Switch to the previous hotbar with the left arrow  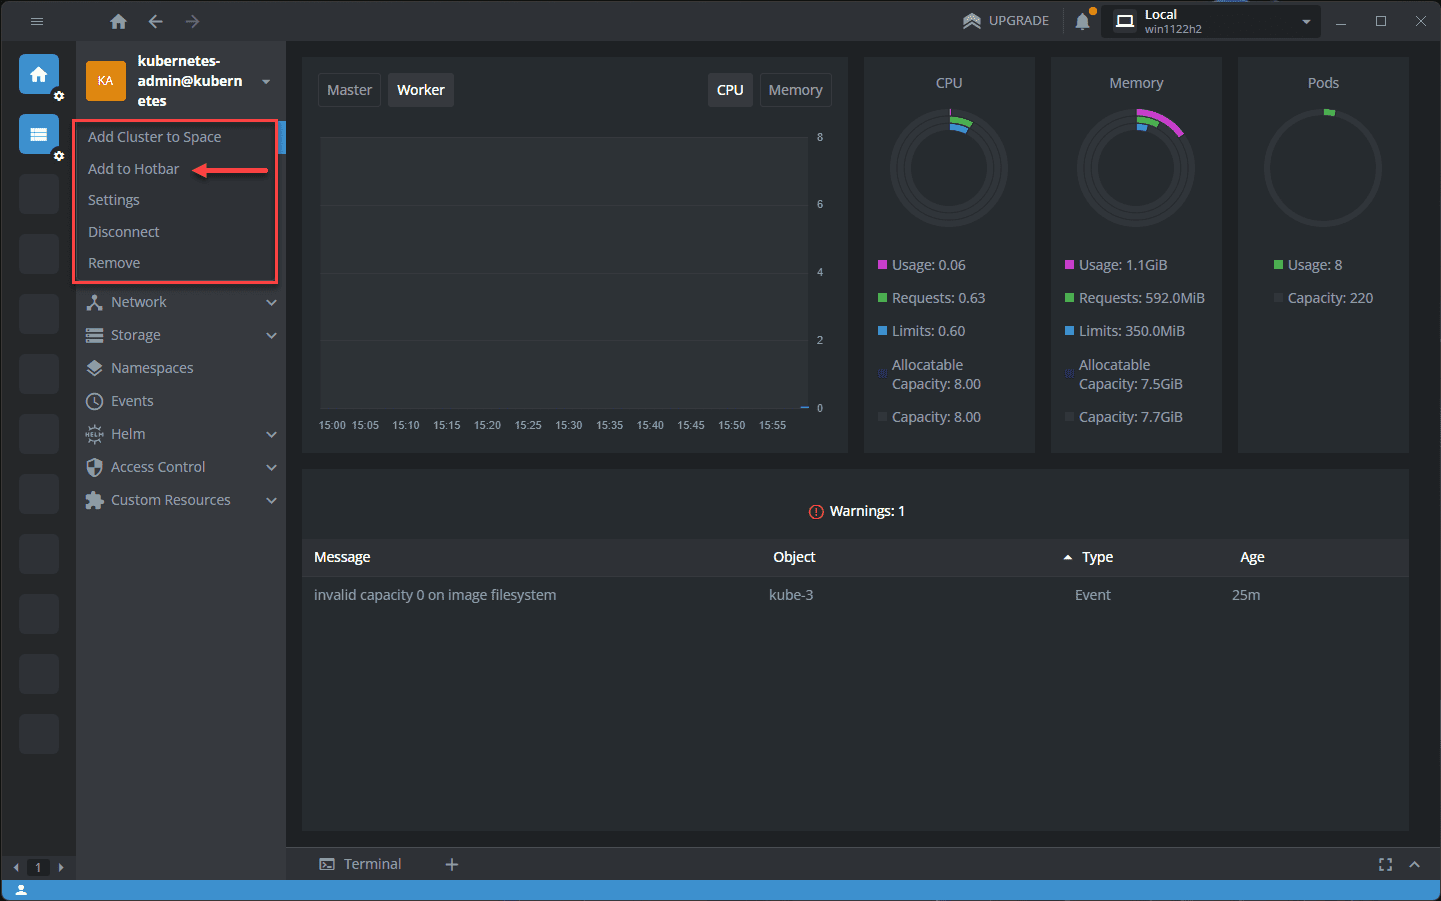click(x=16, y=867)
